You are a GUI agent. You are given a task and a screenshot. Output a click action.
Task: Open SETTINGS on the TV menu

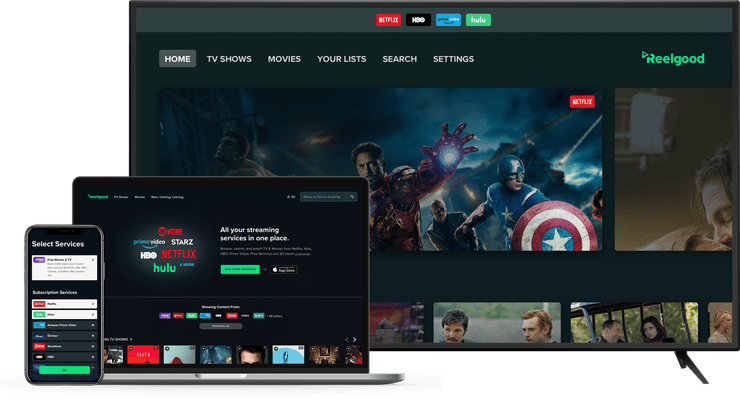tap(454, 59)
